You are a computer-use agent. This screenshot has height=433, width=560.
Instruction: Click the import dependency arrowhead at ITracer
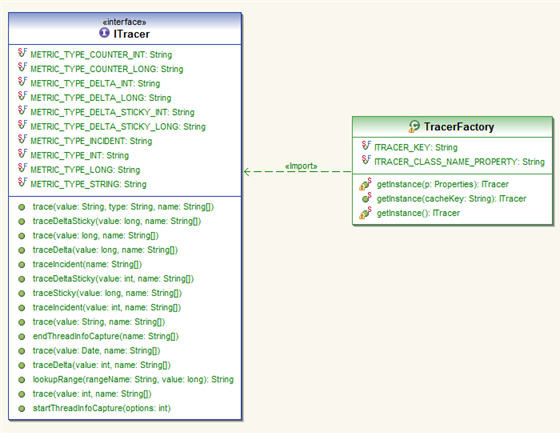pos(247,172)
